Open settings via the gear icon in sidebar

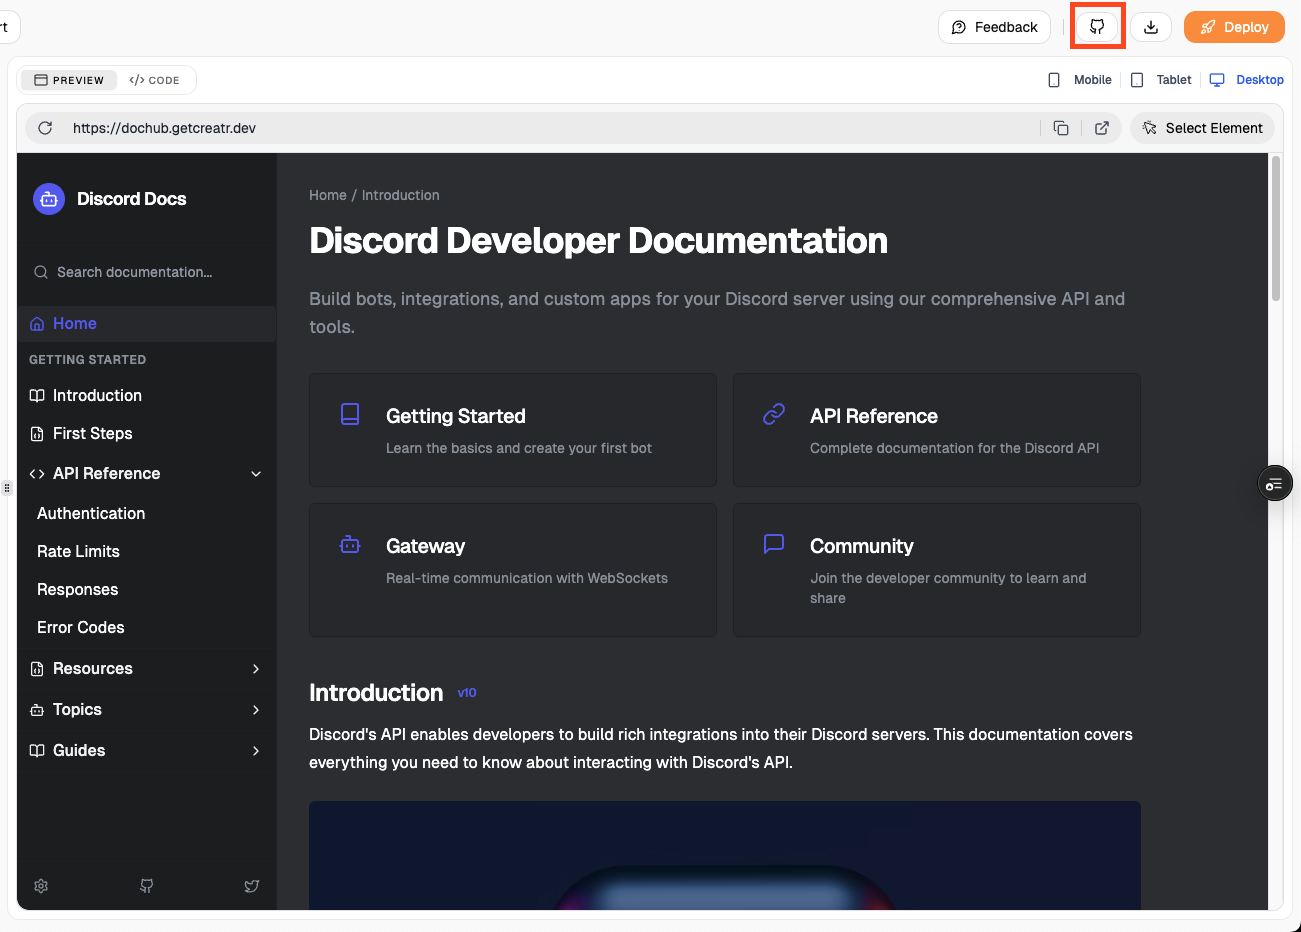[x=40, y=886]
